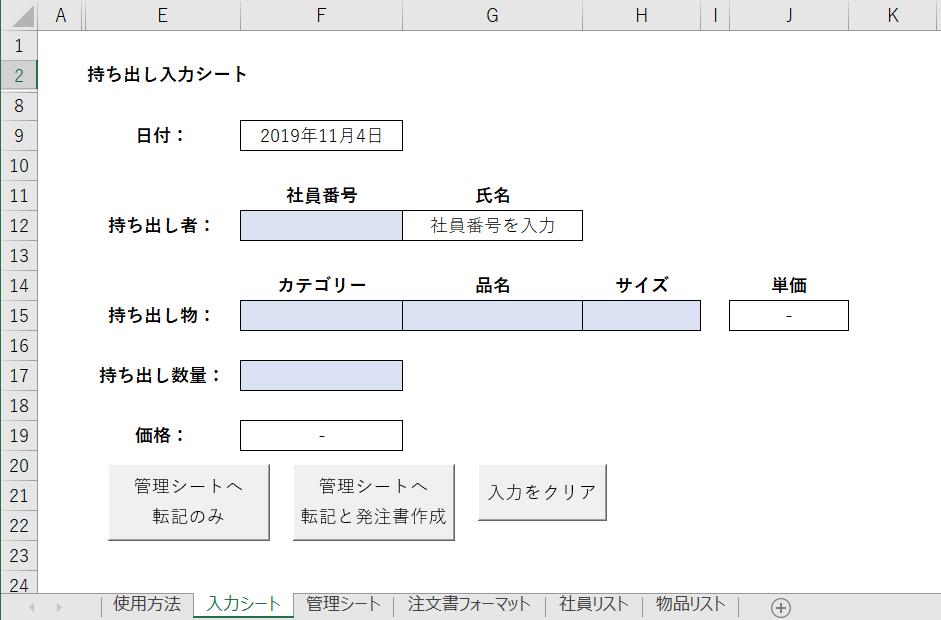941x620 pixels.
Task: Click the カテゴリー heading text
Action: point(322,286)
